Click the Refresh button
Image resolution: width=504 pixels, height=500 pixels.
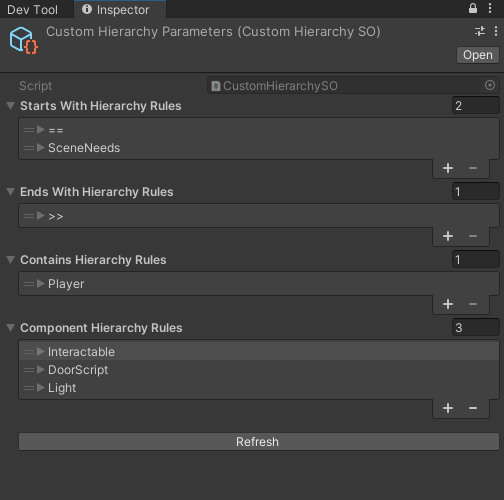[259, 442]
